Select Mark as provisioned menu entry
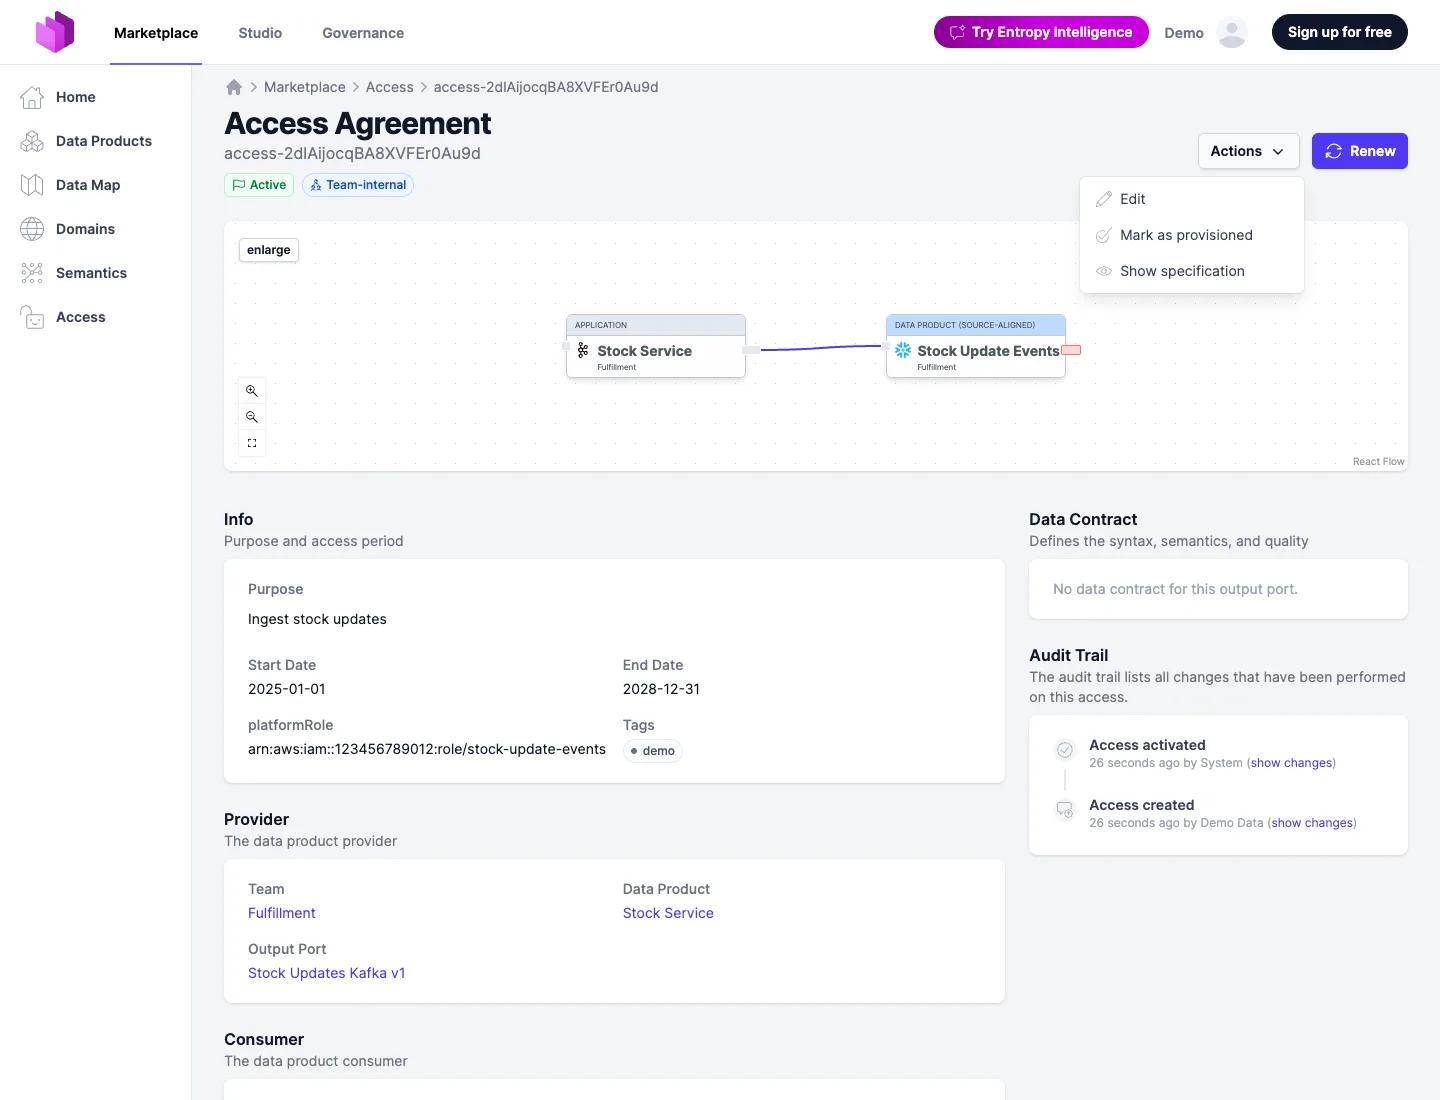 [1192, 235]
